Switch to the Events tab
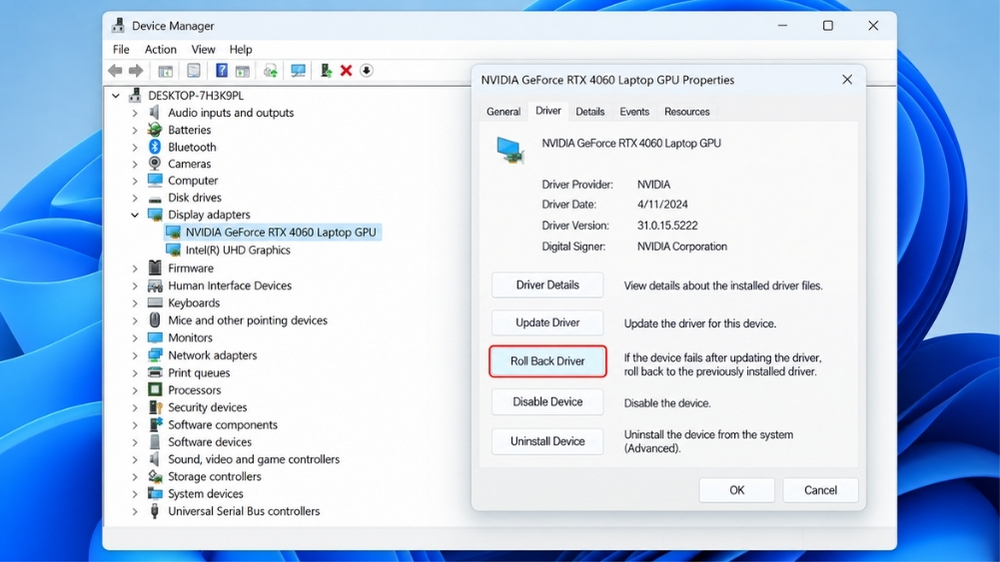 tap(635, 112)
